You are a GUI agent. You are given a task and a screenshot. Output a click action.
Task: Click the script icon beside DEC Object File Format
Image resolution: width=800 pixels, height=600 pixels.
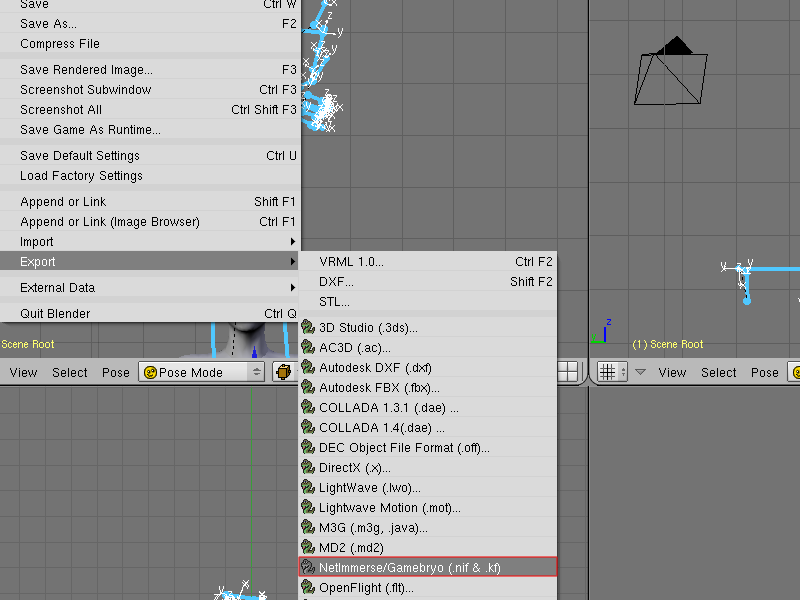click(x=308, y=447)
